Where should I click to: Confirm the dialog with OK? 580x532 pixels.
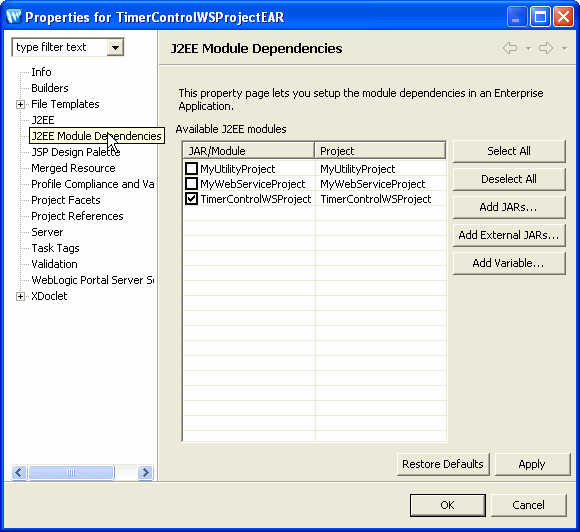[x=448, y=505]
